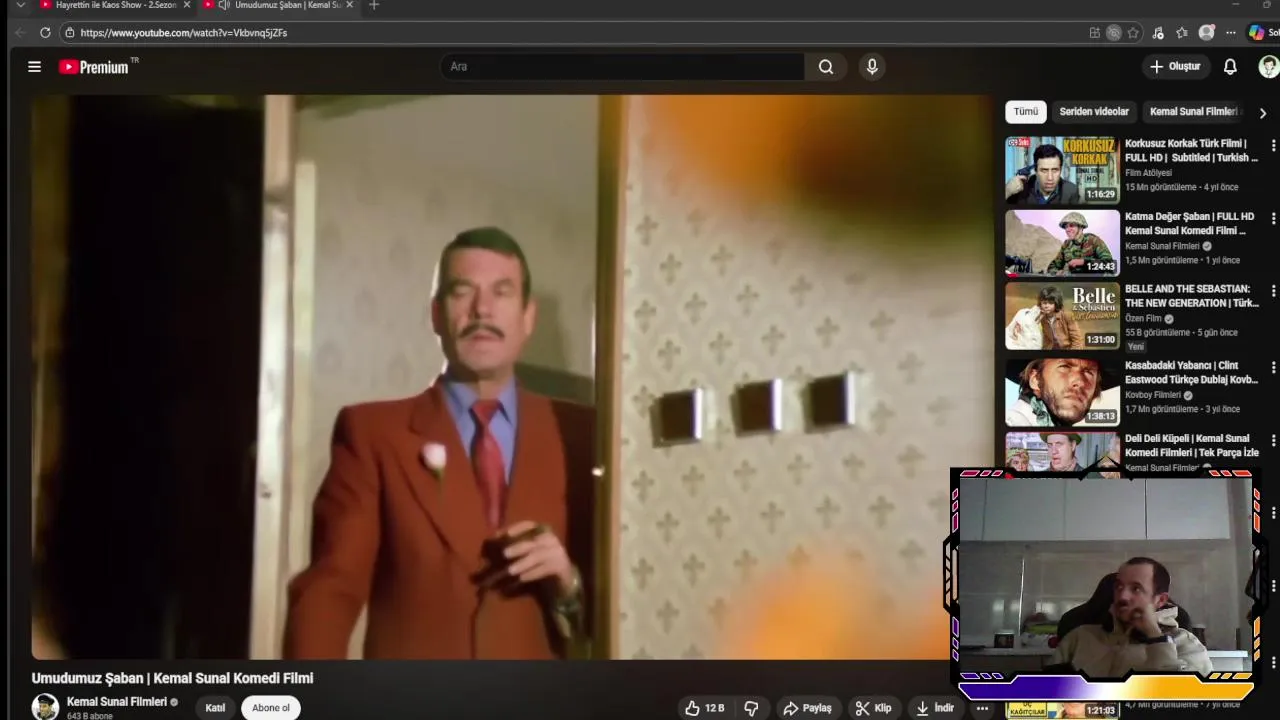
Task: Open YouTube notifications bell
Action: (1230, 67)
